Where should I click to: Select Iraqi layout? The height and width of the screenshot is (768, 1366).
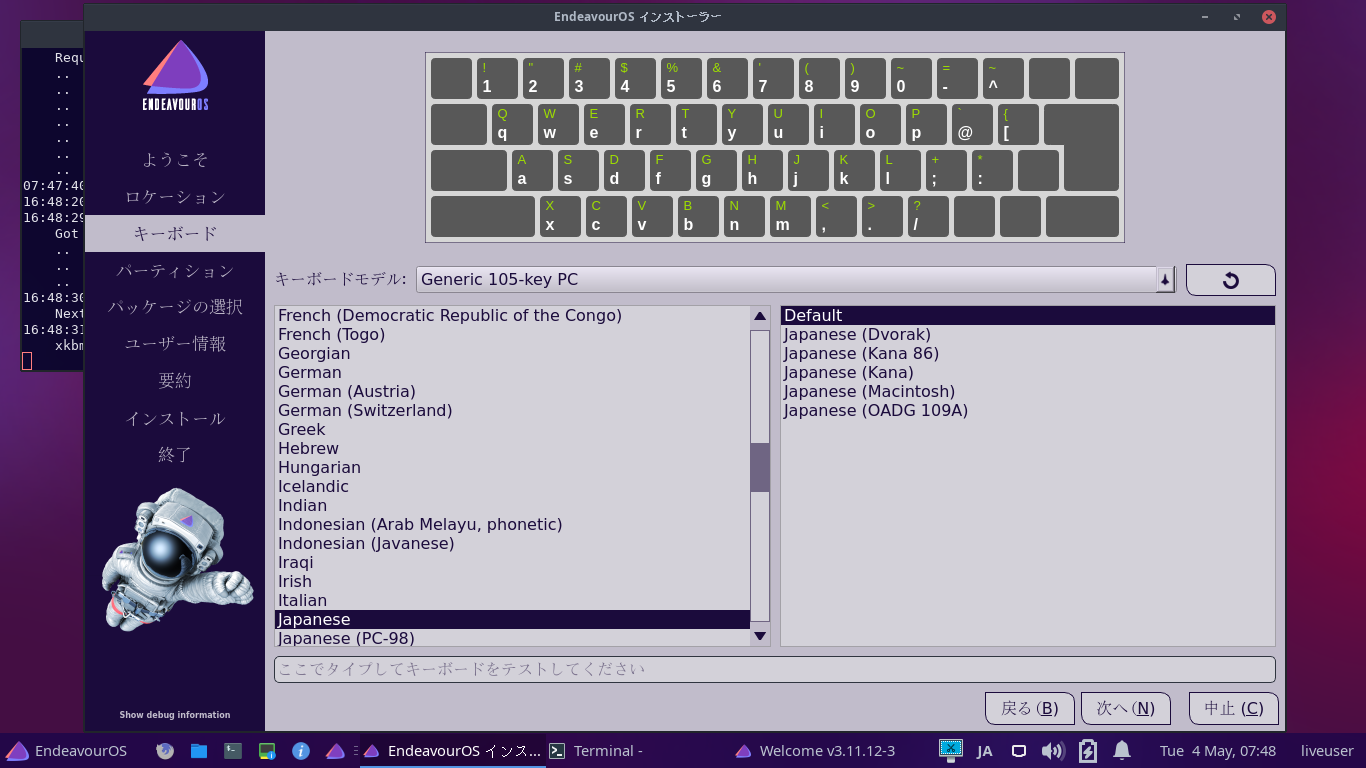point(512,563)
